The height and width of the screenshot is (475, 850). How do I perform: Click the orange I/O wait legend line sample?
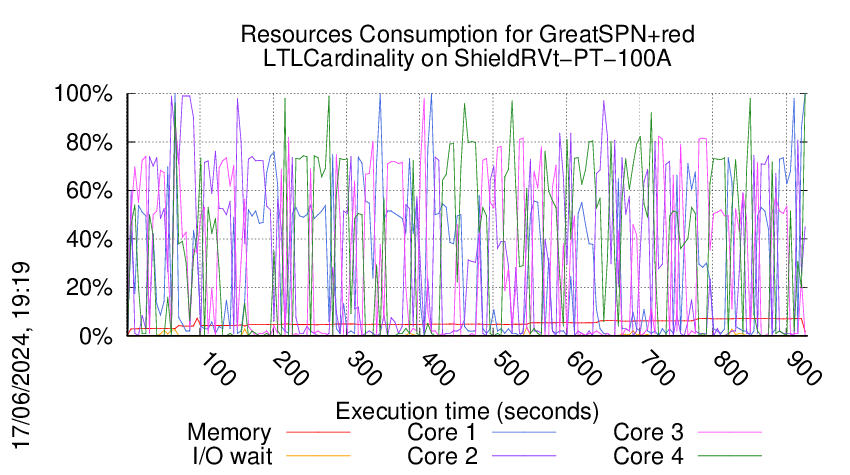click(x=318, y=456)
